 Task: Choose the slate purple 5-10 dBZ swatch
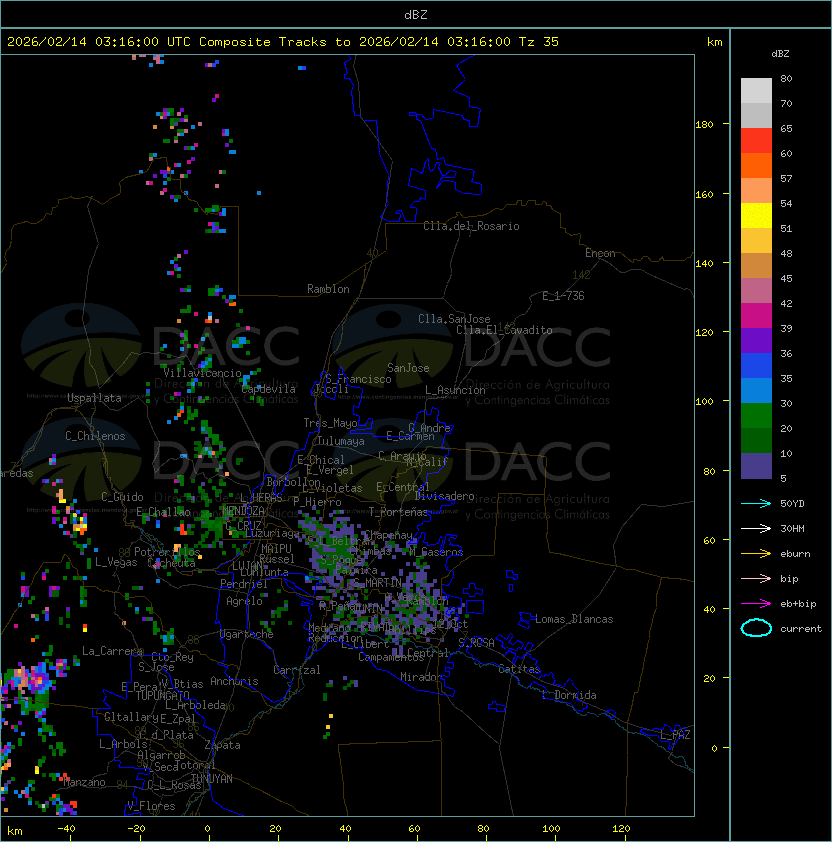(756, 466)
